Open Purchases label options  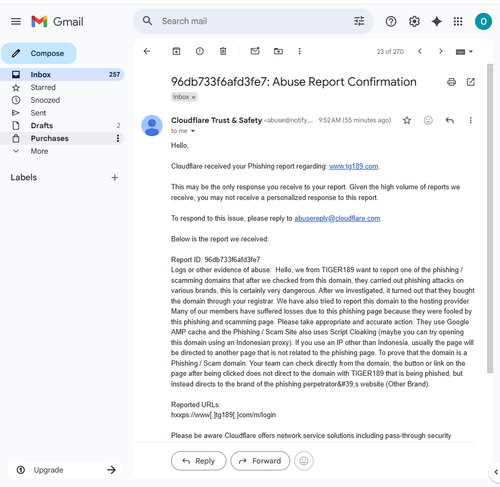coord(118,138)
